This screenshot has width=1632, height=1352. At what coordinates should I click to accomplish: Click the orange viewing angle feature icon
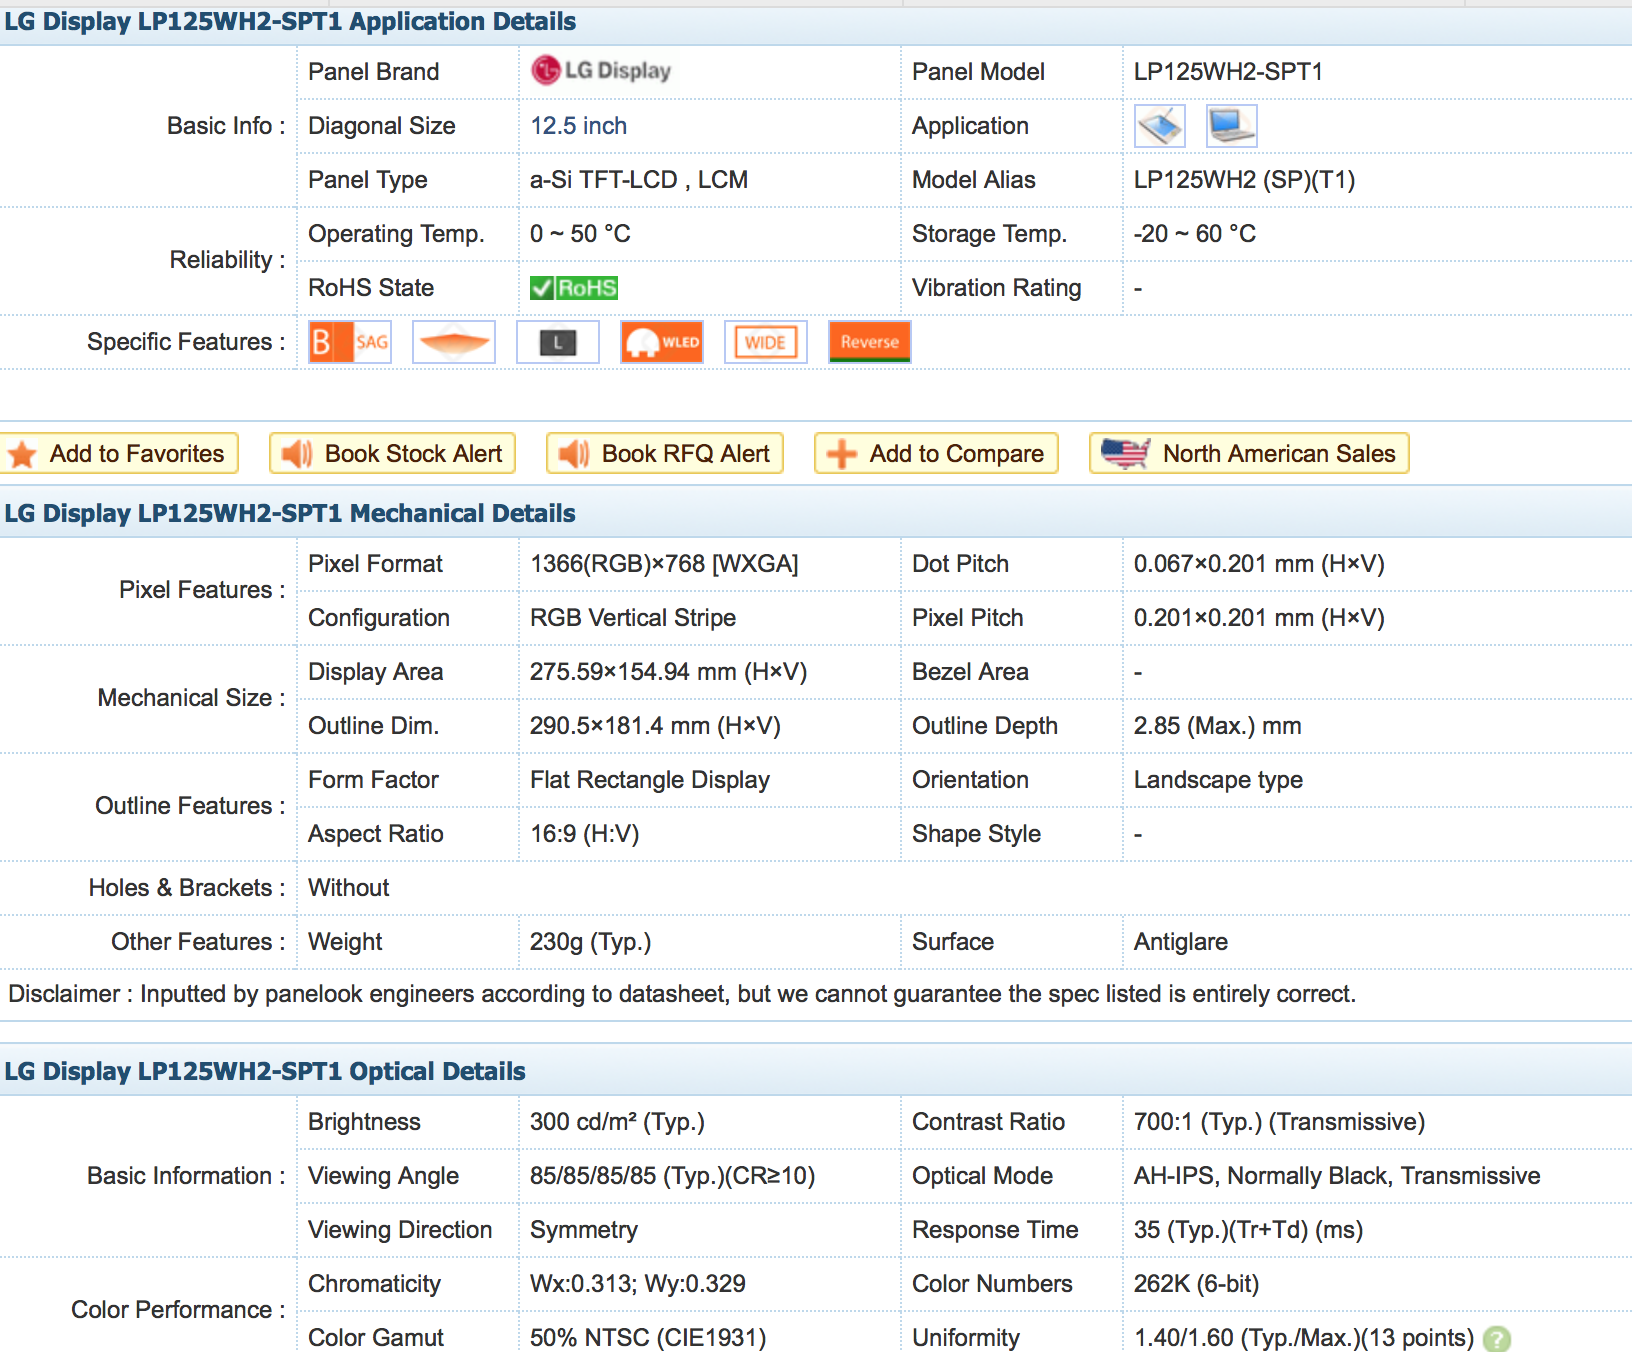point(454,342)
